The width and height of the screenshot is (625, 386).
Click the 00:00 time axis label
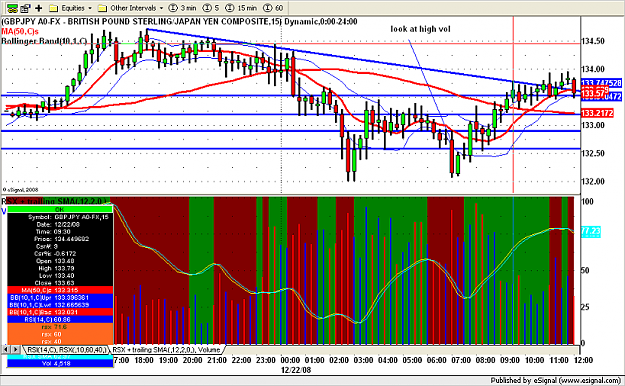[x=290, y=360]
